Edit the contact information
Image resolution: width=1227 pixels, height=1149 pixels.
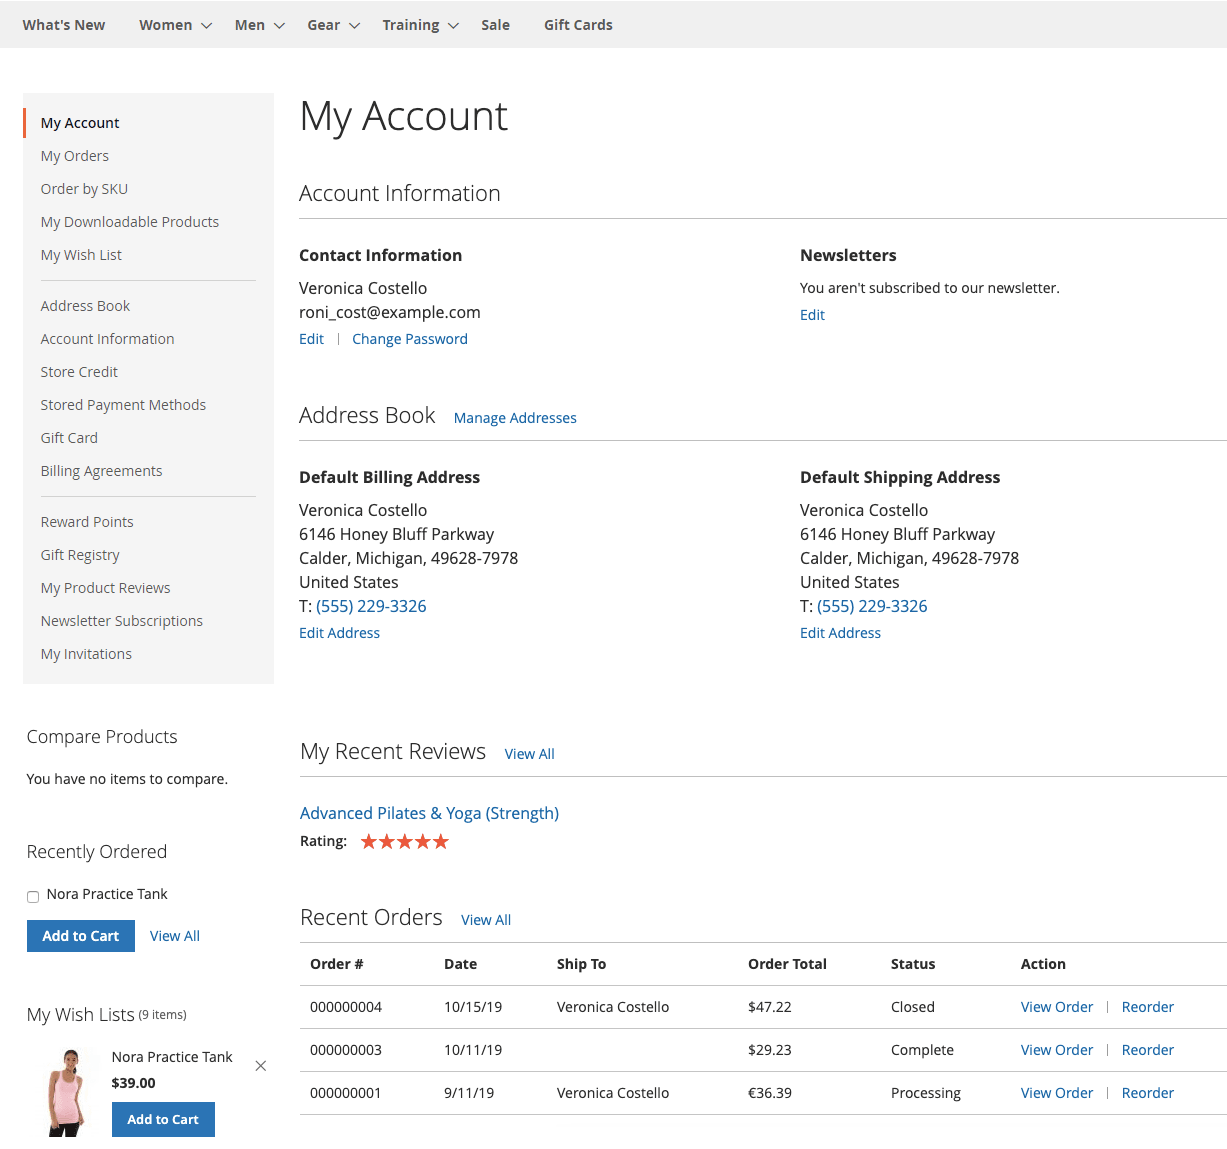(311, 339)
